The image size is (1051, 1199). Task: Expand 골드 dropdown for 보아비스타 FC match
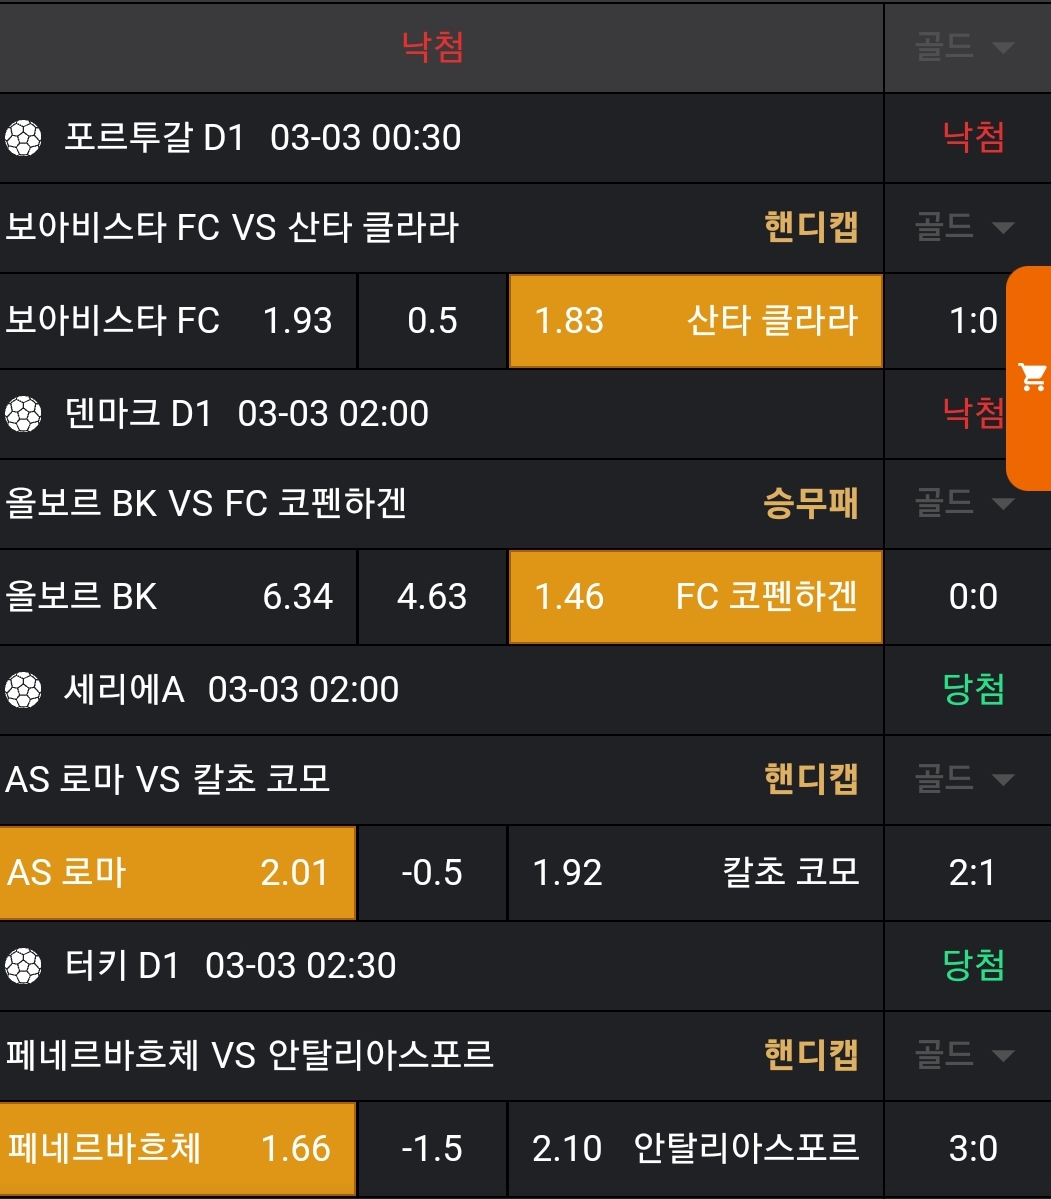(965, 227)
